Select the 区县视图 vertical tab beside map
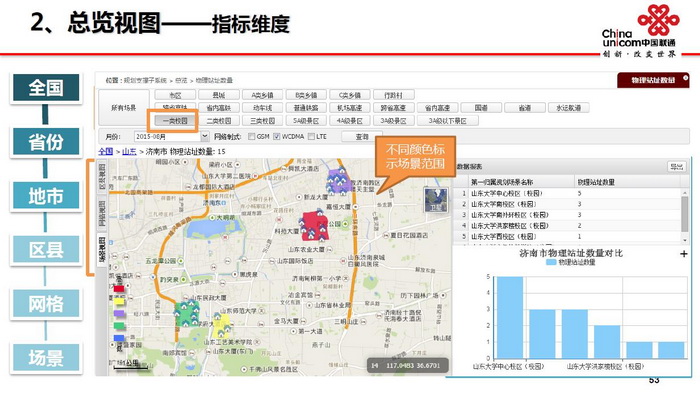This screenshot has height=393, width=700. (x=102, y=176)
